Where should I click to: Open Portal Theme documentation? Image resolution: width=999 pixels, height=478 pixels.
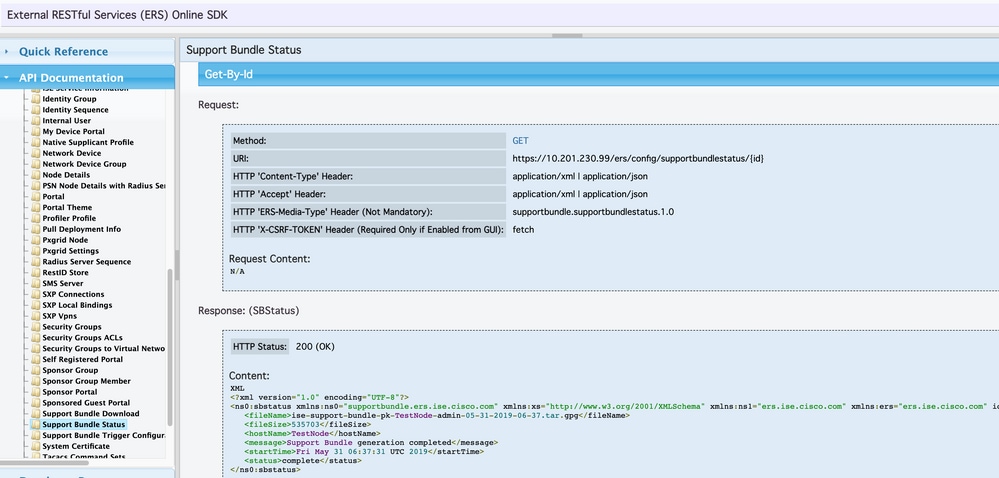(67, 207)
